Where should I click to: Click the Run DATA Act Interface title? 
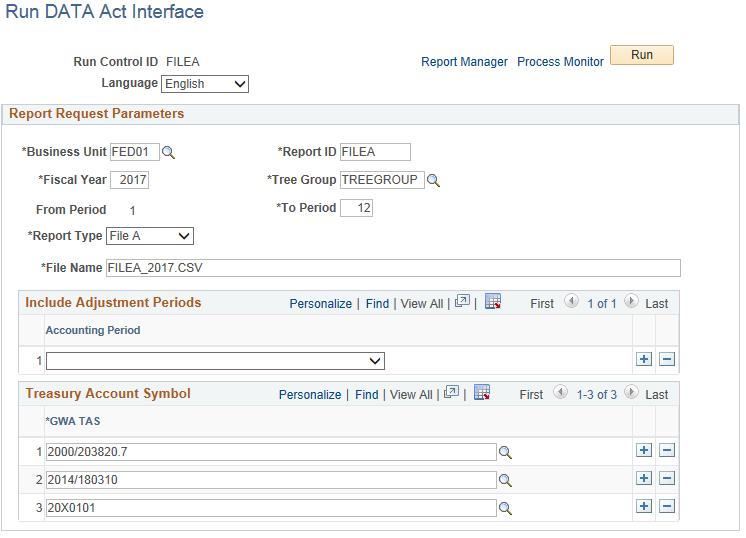(105, 11)
